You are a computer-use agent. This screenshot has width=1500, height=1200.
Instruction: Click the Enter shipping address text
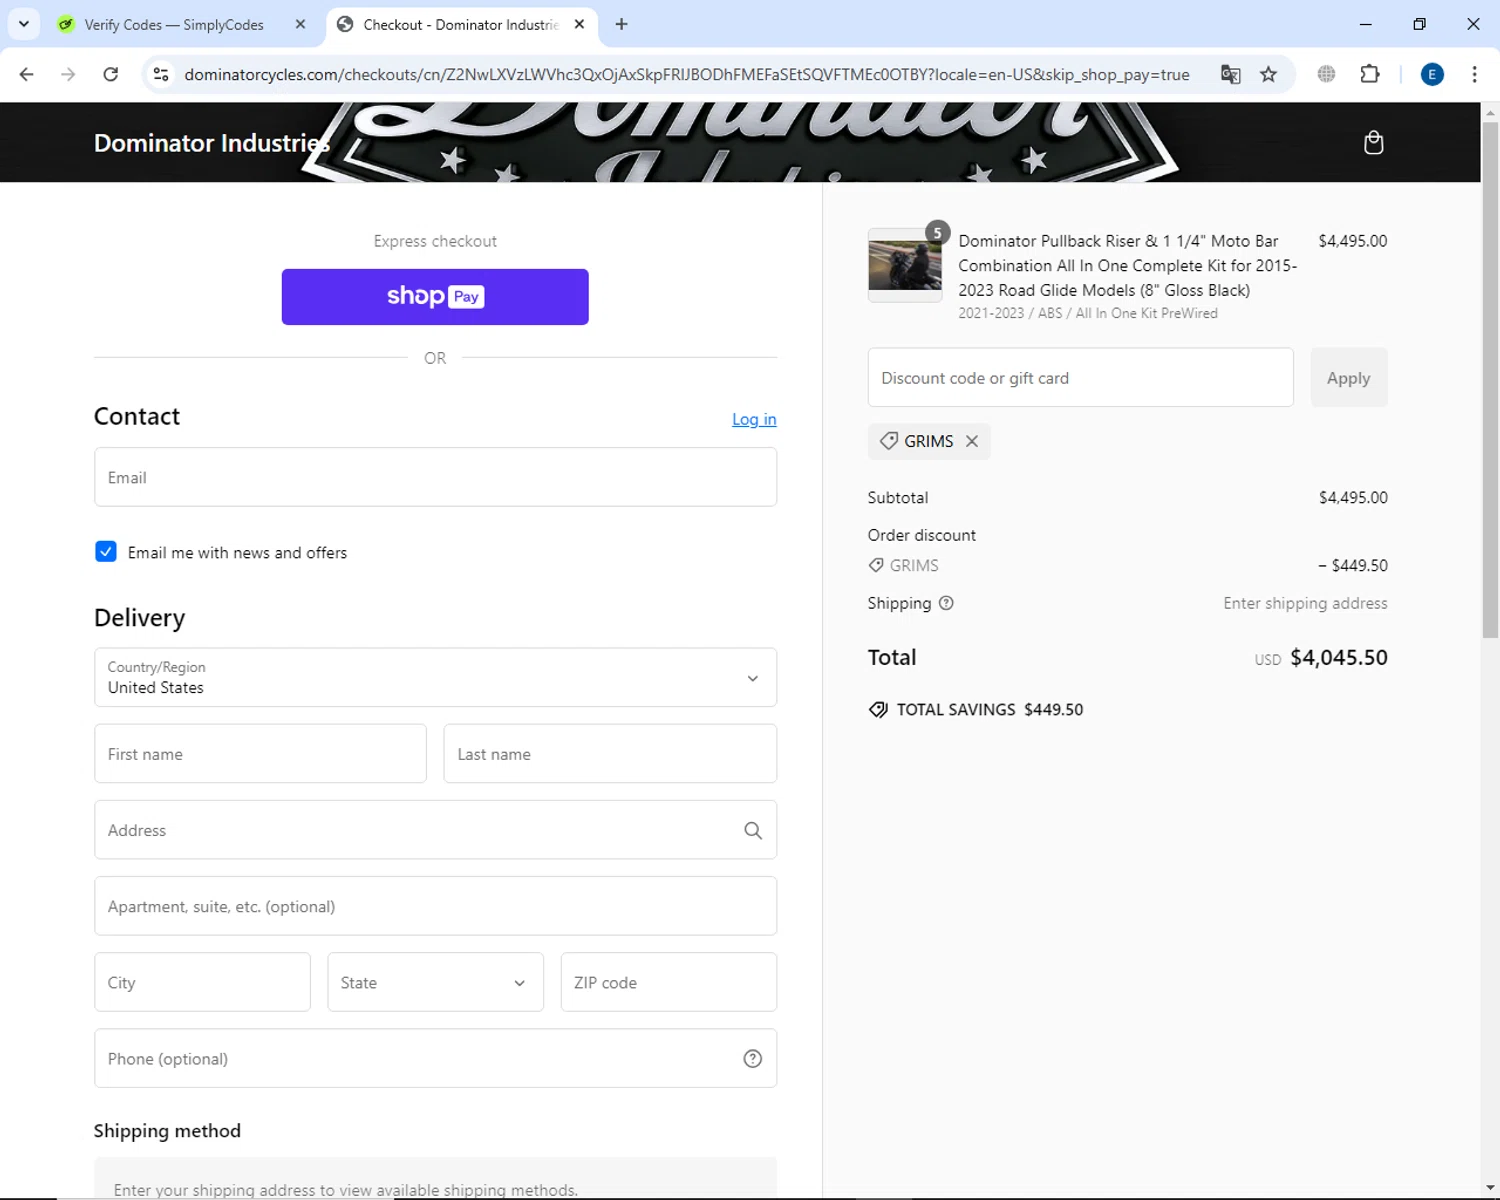[1305, 603]
